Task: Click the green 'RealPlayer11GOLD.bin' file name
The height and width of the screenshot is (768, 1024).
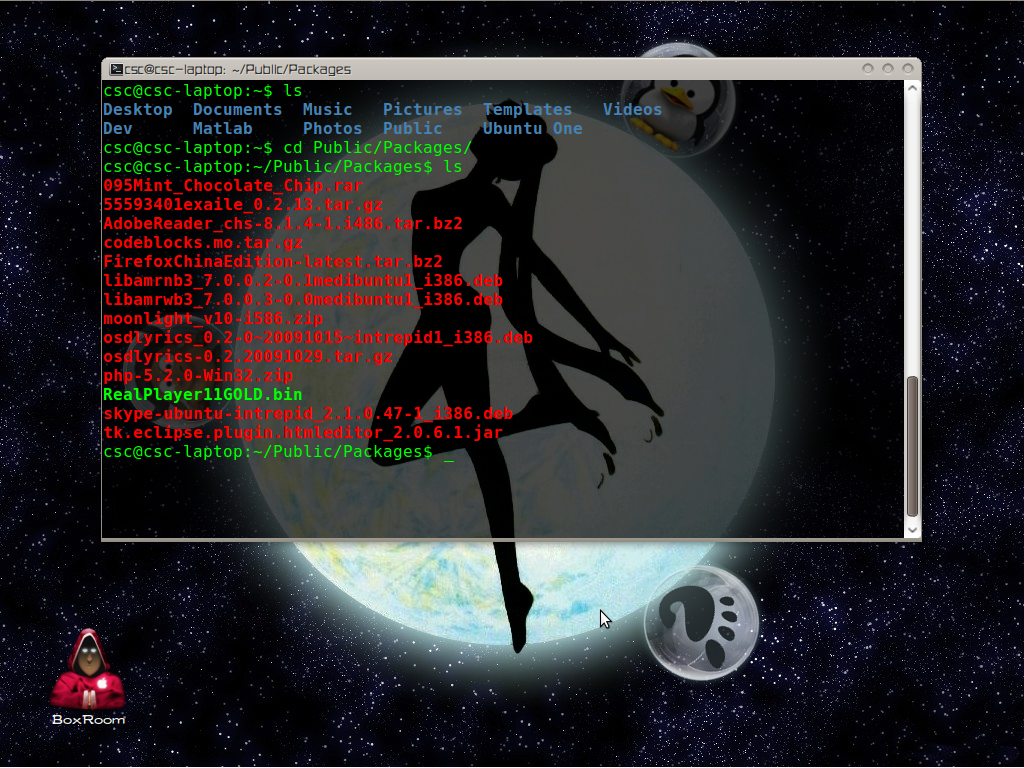Action: click(x=203, y=394)
